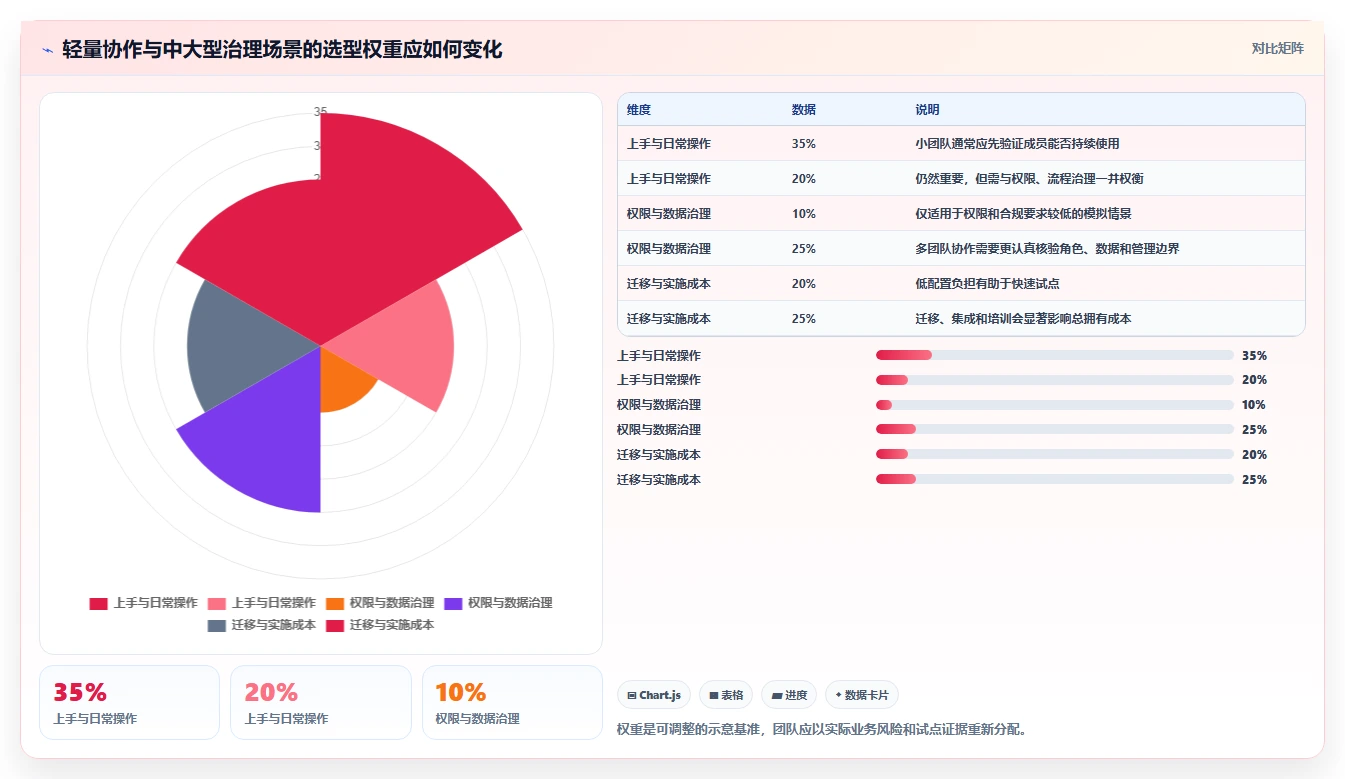The width and height of the screenshot is (1345, 779).
Task: Select the 小团队通常应先验证成员能否持续使用 cell
Action: (x=1017, y=144)
